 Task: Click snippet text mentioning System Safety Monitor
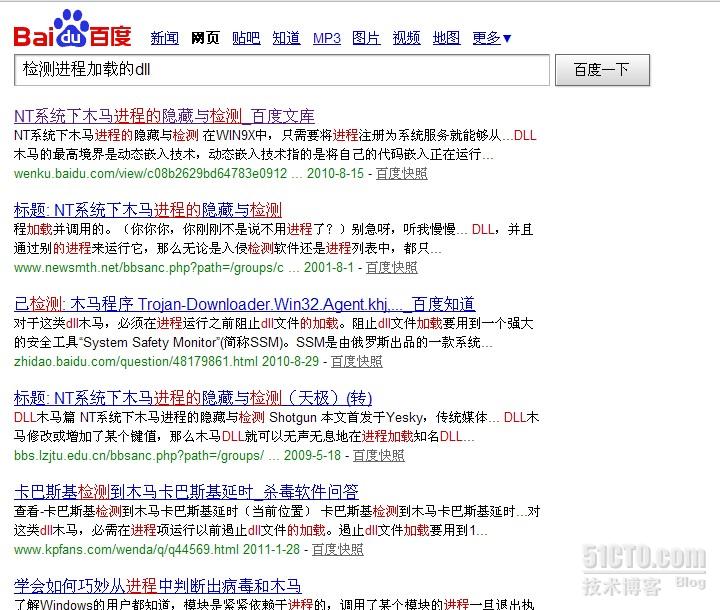pos(253,342)
